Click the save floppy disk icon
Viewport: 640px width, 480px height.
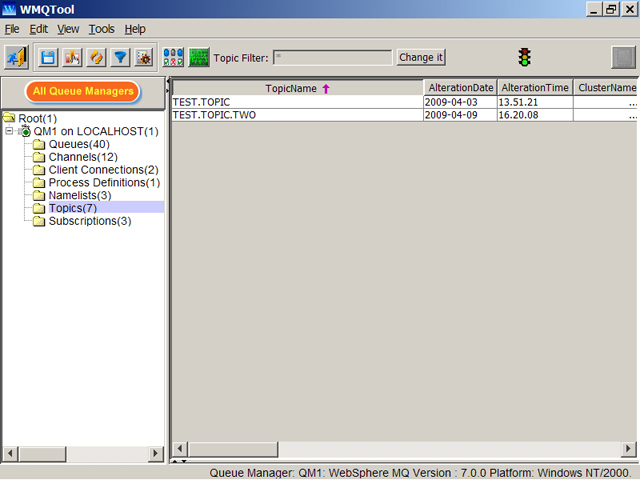tap(48, 57)
